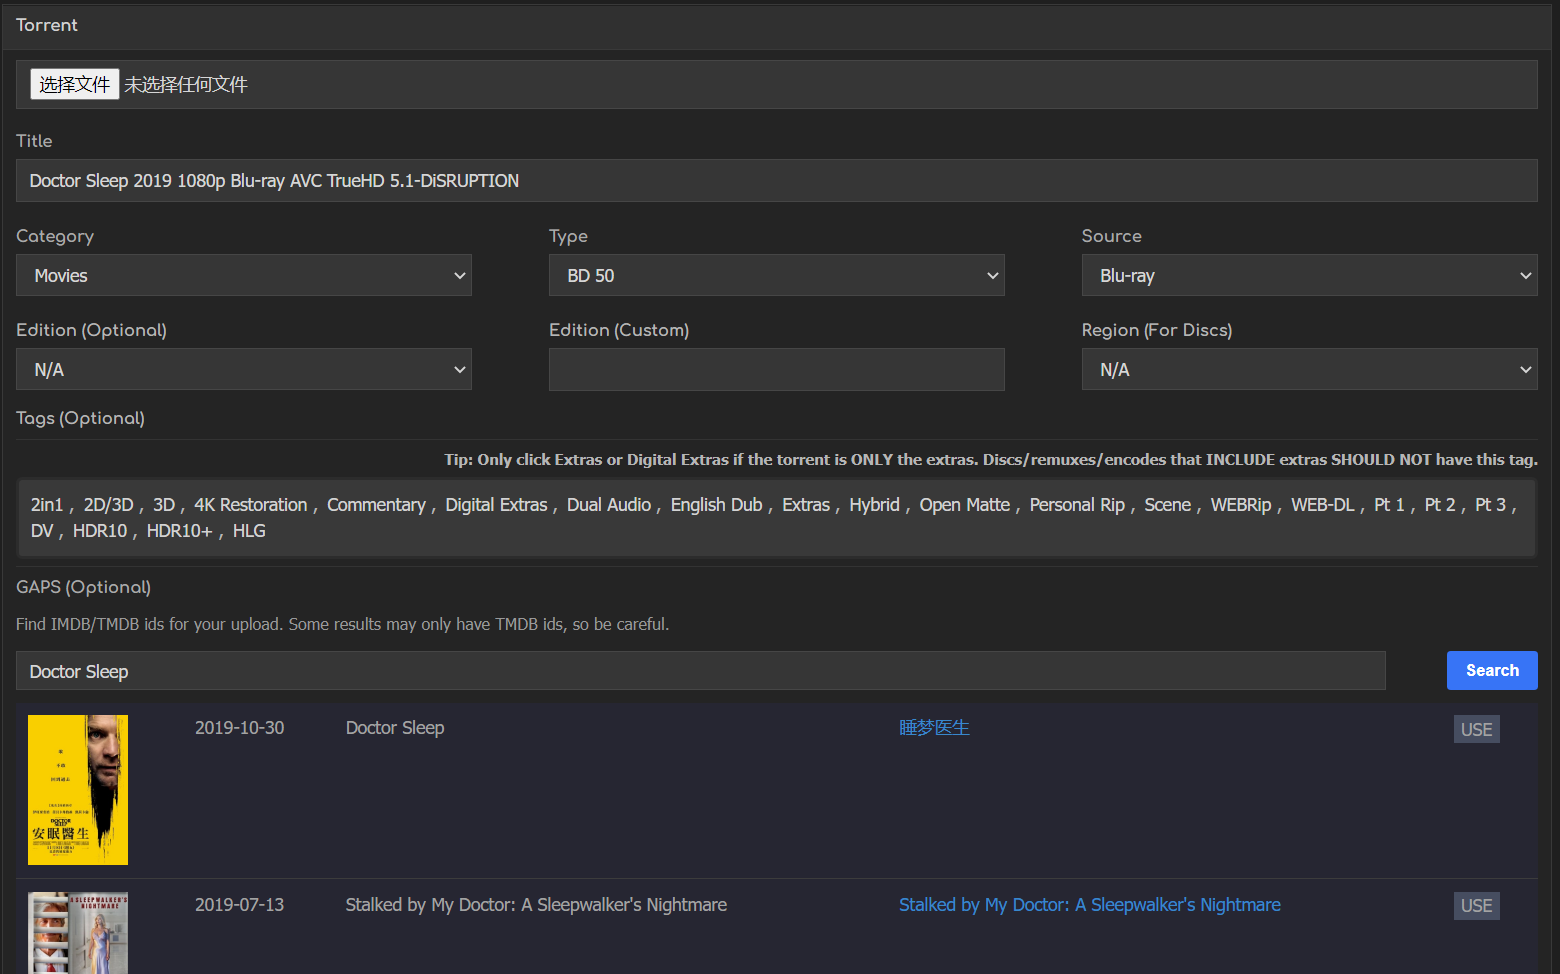This screenshot has height=974, width=1560.
Task: Toggle the Pt 3 tag
Action: tap(1490, 505)
